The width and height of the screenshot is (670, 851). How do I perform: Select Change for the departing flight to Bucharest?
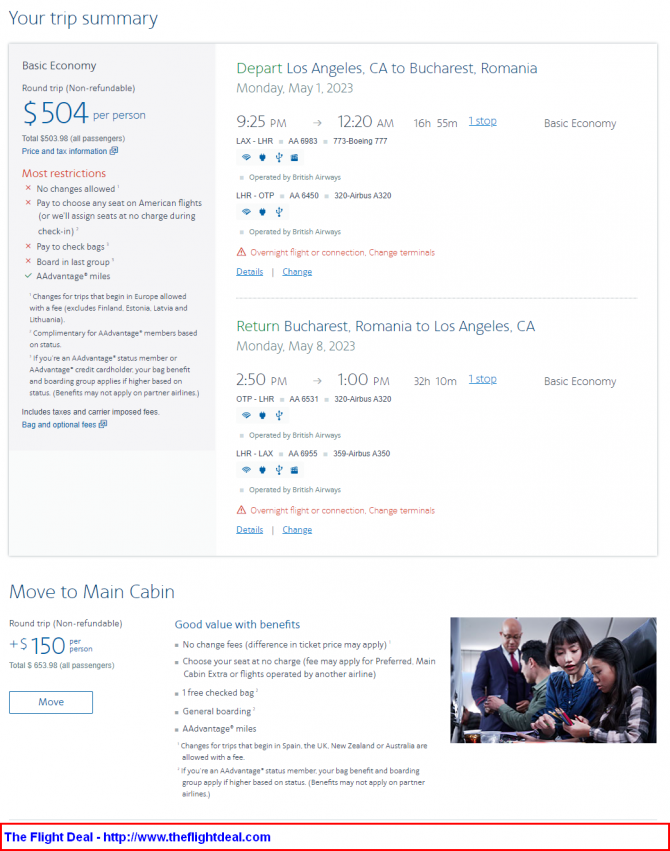297,272
